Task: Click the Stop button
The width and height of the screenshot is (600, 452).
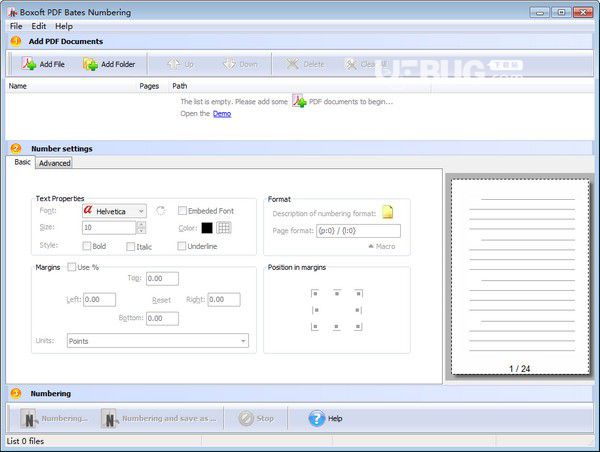Action: click(256, 418)
